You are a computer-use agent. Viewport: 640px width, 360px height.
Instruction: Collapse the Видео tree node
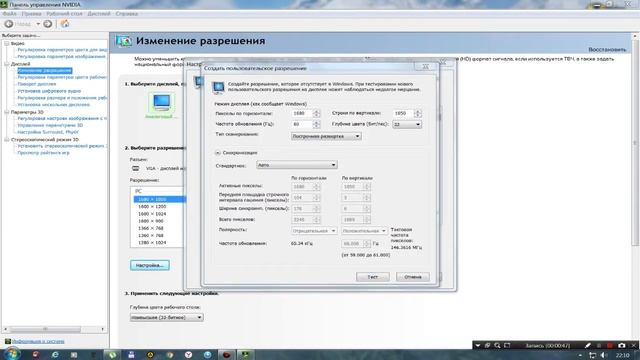coord(7,43)
